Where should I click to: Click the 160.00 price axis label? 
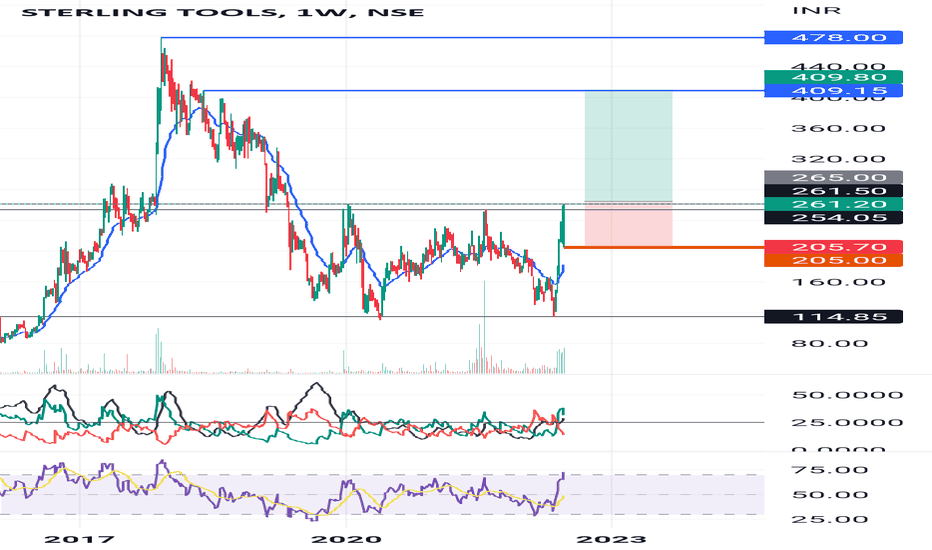(x=839, y=282)
